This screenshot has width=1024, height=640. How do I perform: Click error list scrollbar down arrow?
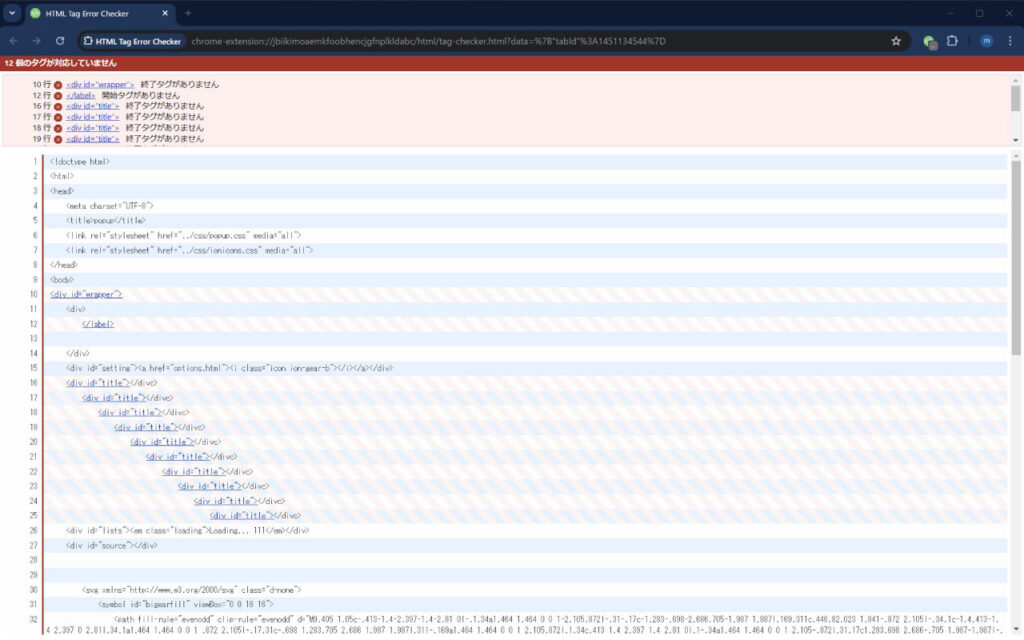click(1016, 140)
